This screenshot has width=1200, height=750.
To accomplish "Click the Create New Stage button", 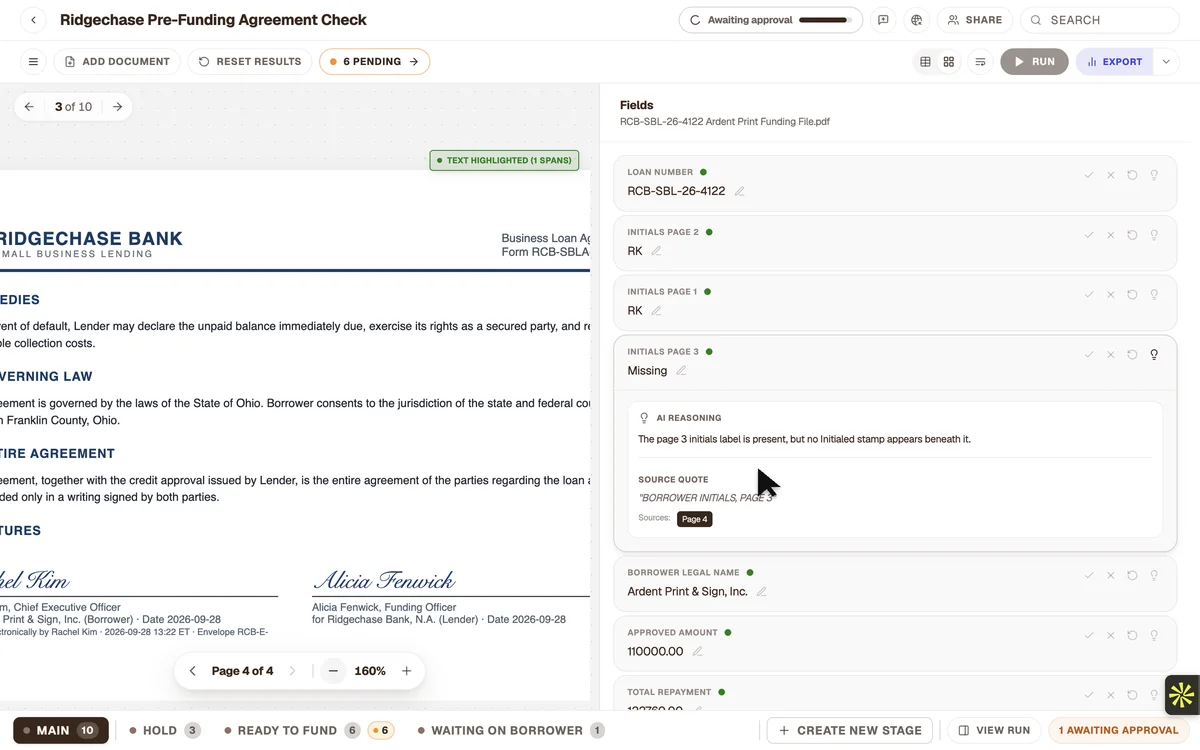I will point(850,731).
